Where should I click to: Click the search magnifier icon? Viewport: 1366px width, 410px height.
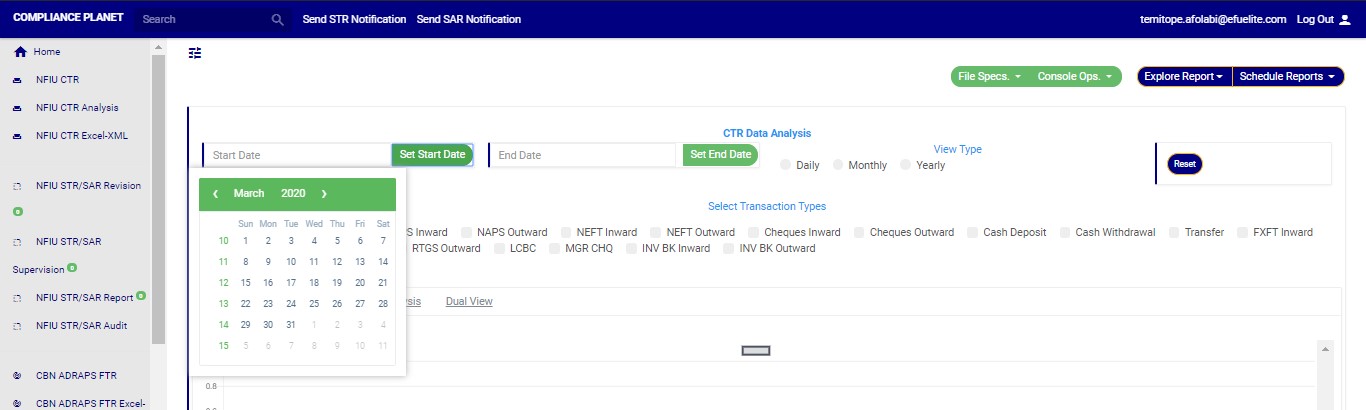click(278, 19)
